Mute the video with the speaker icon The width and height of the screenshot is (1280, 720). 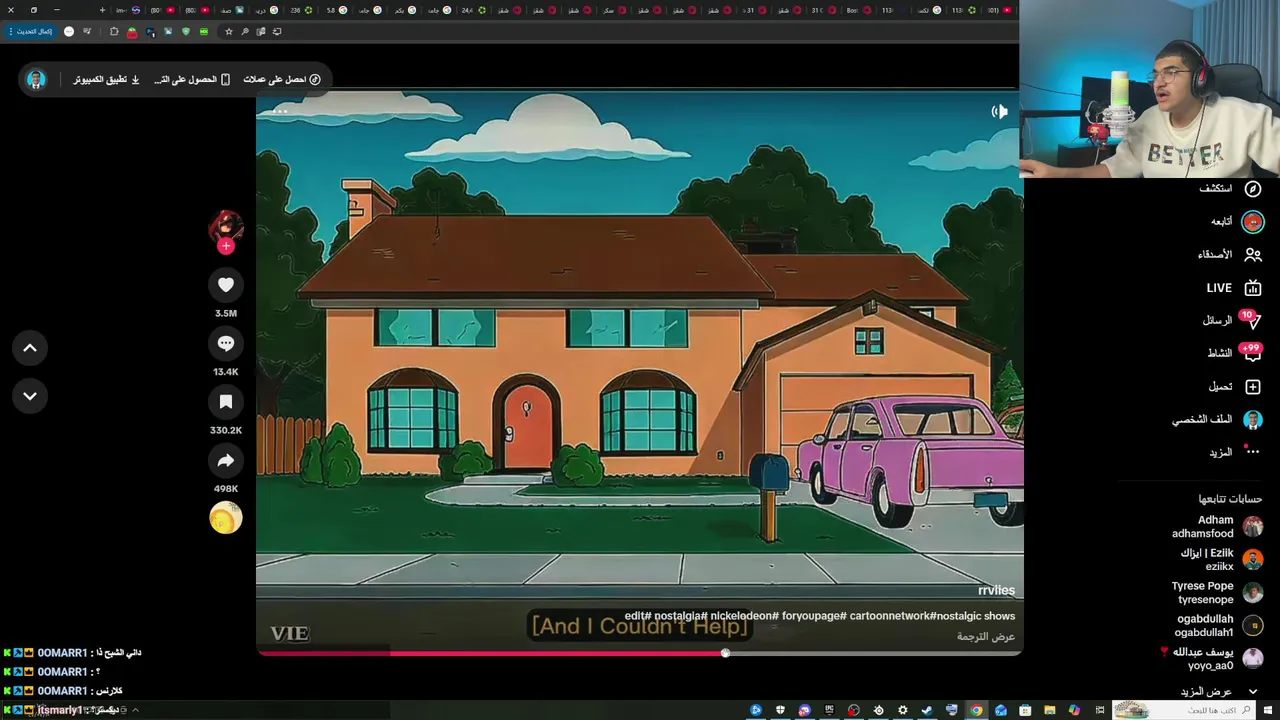999,112
